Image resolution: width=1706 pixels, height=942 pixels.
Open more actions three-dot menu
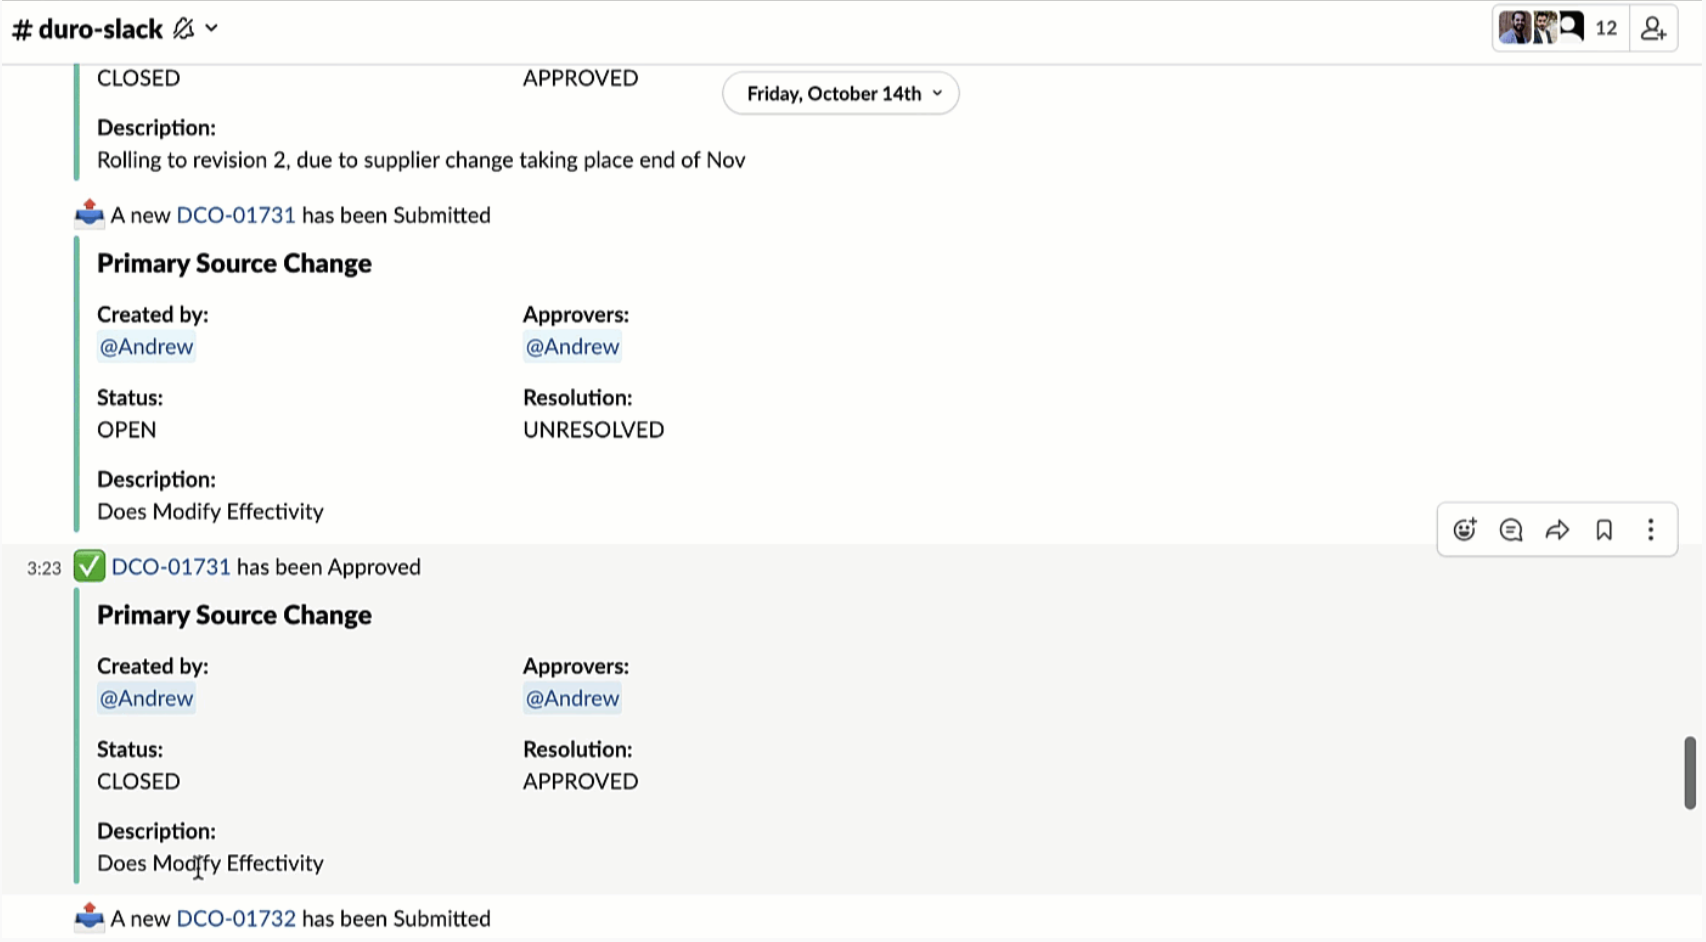pos(1650,530)
